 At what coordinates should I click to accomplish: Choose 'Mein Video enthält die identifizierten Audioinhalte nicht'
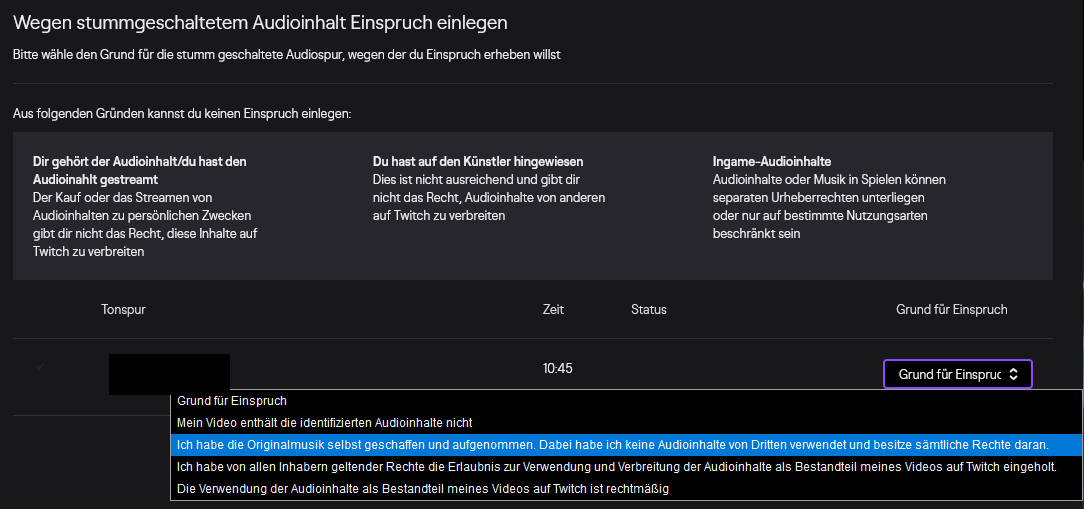pyautogui.click(x=324, y=423)
